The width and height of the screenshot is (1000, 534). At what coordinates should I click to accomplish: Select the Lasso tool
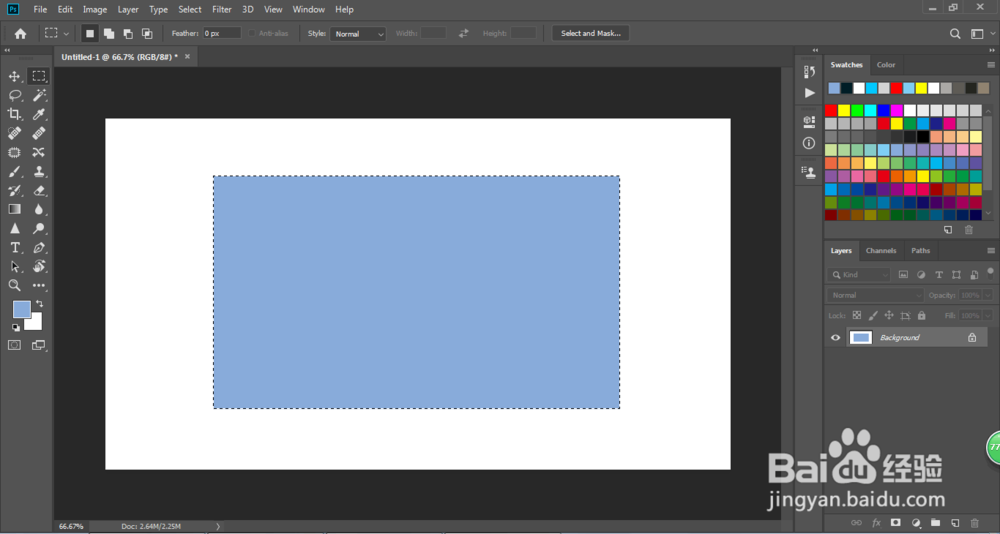(x=14, y=96)
